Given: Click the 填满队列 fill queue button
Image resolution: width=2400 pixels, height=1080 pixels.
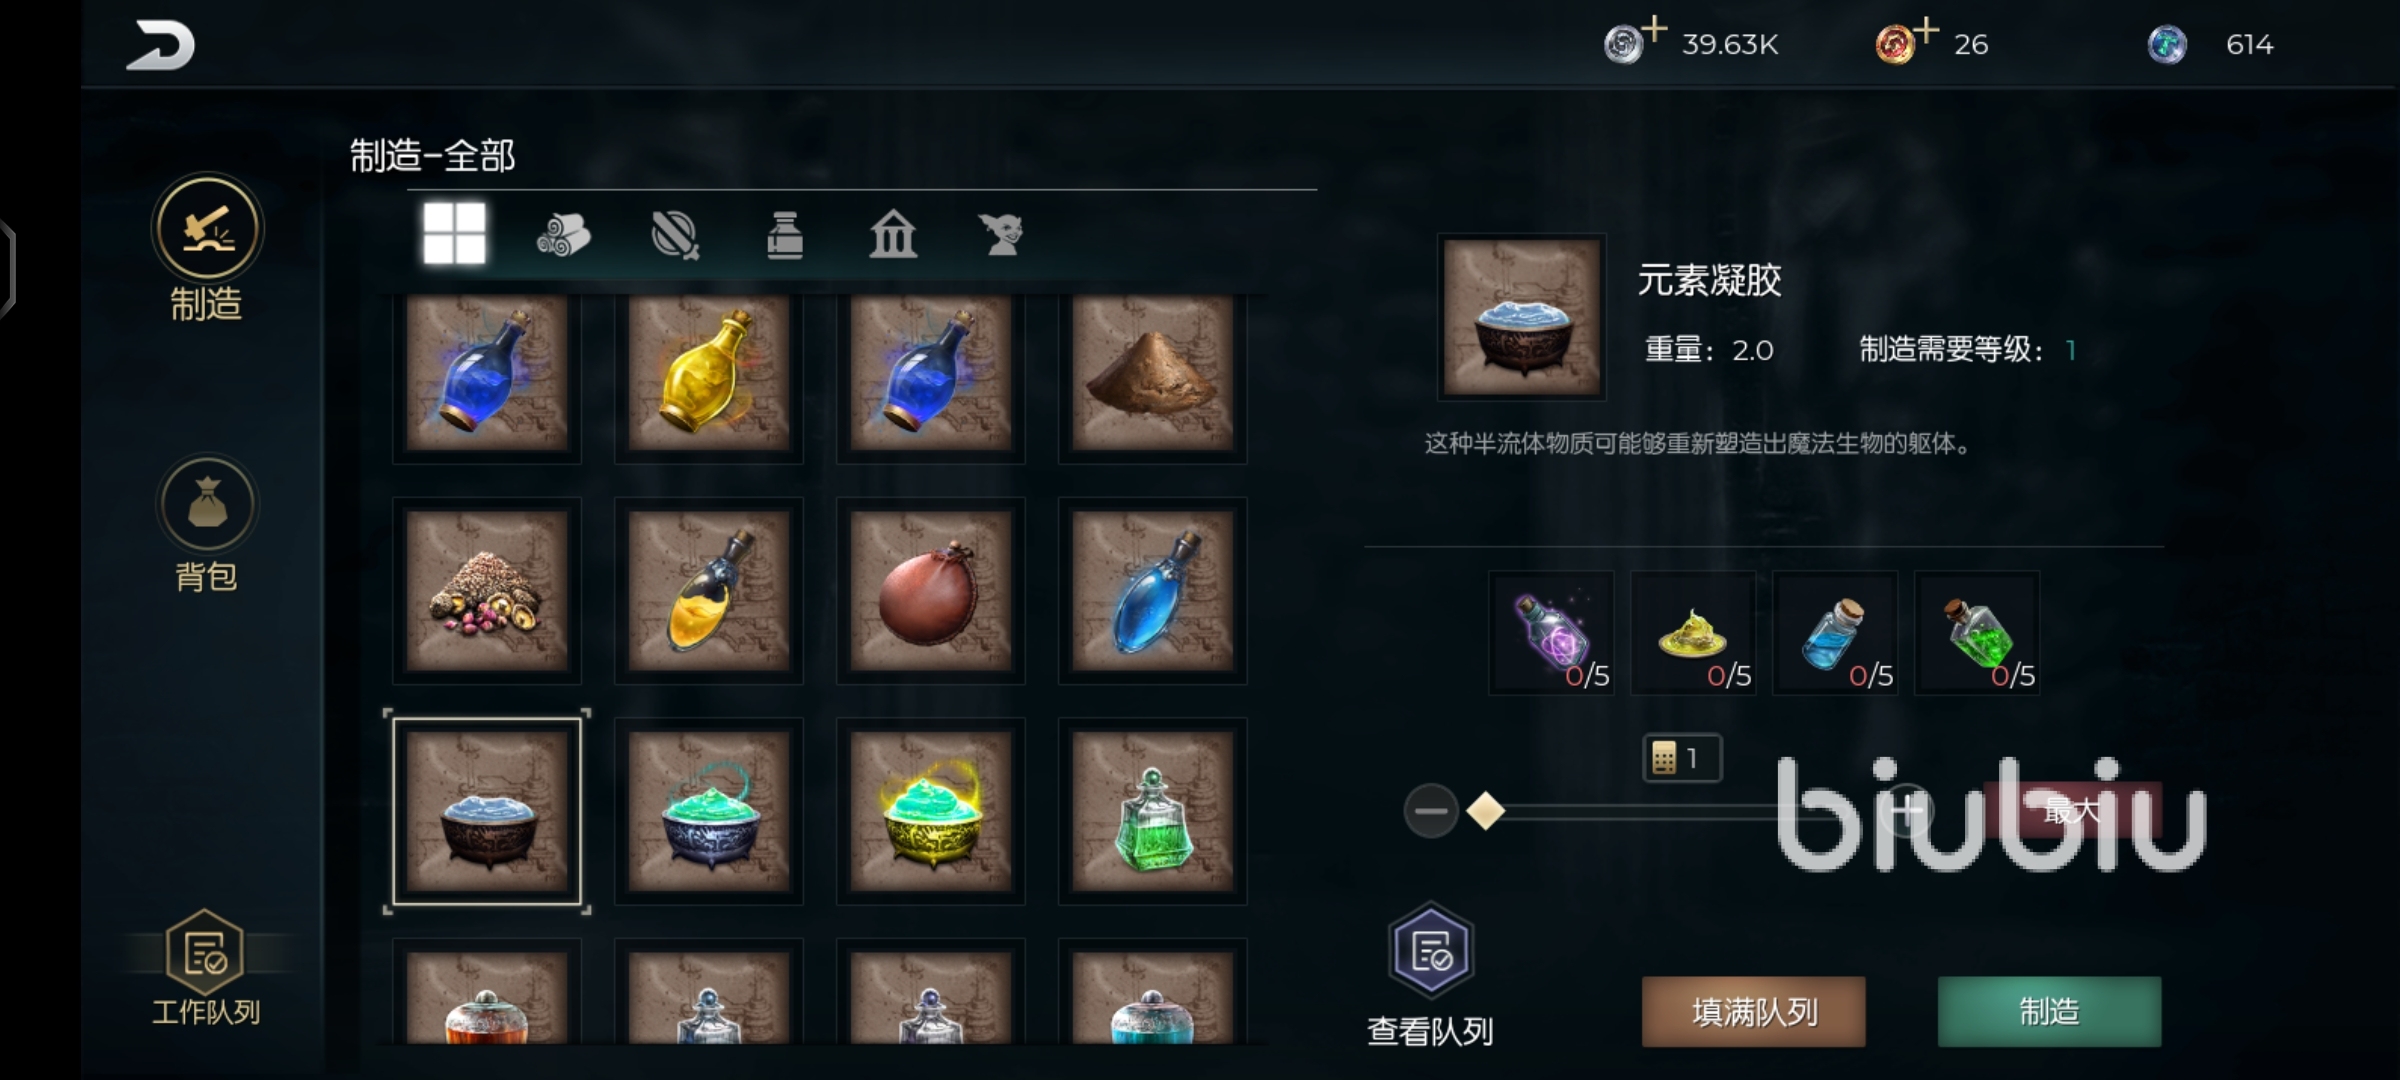Looking at the screenshot, I should [x=1754, y=1012].
